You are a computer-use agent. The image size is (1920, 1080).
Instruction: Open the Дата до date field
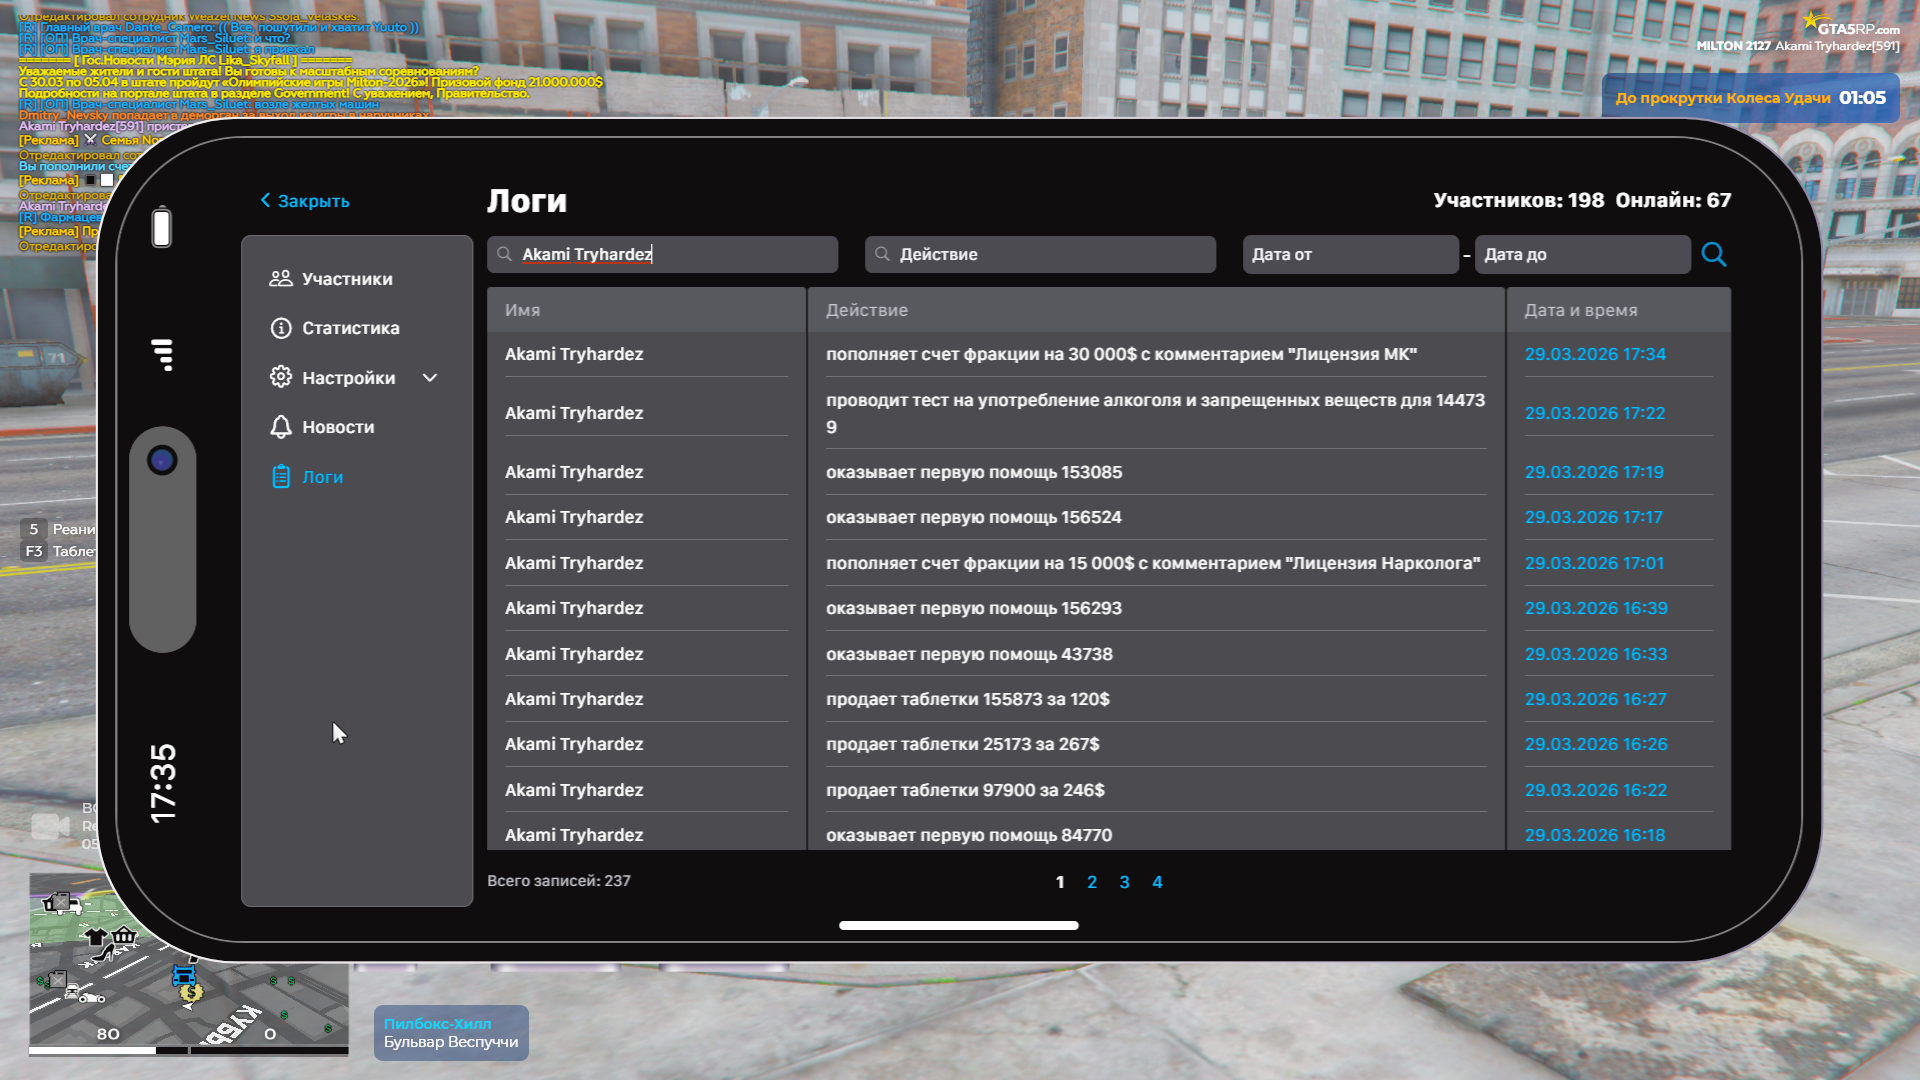coord(1582,254)
